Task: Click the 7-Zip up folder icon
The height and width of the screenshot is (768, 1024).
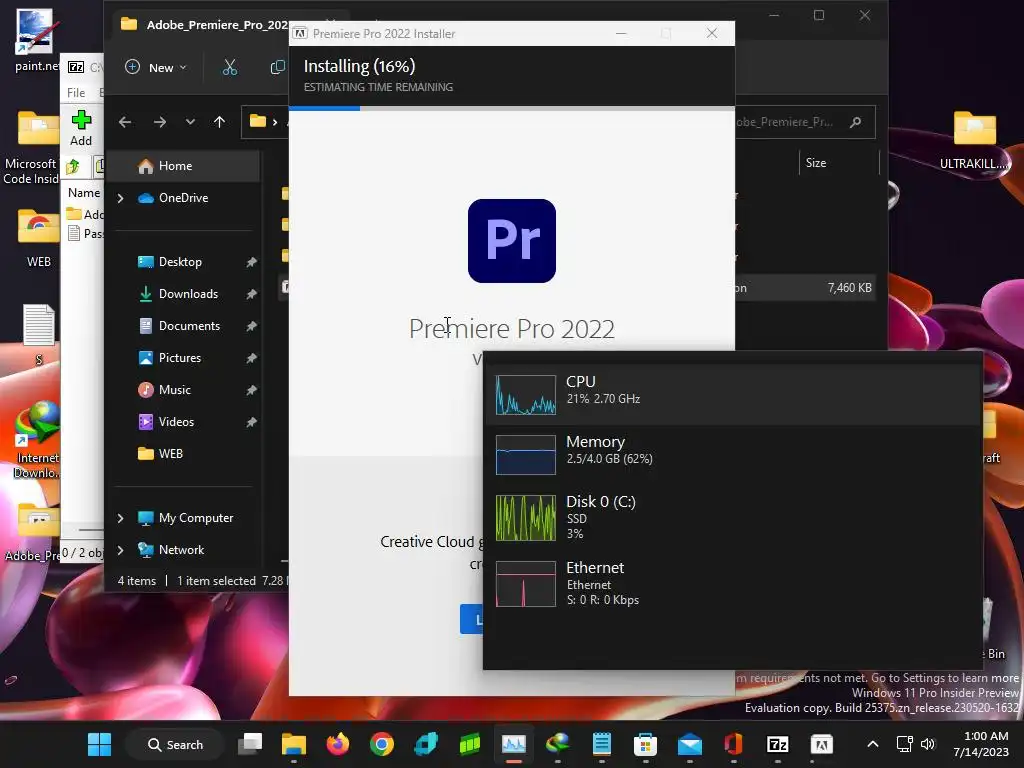Action: (x=72, y=167)
